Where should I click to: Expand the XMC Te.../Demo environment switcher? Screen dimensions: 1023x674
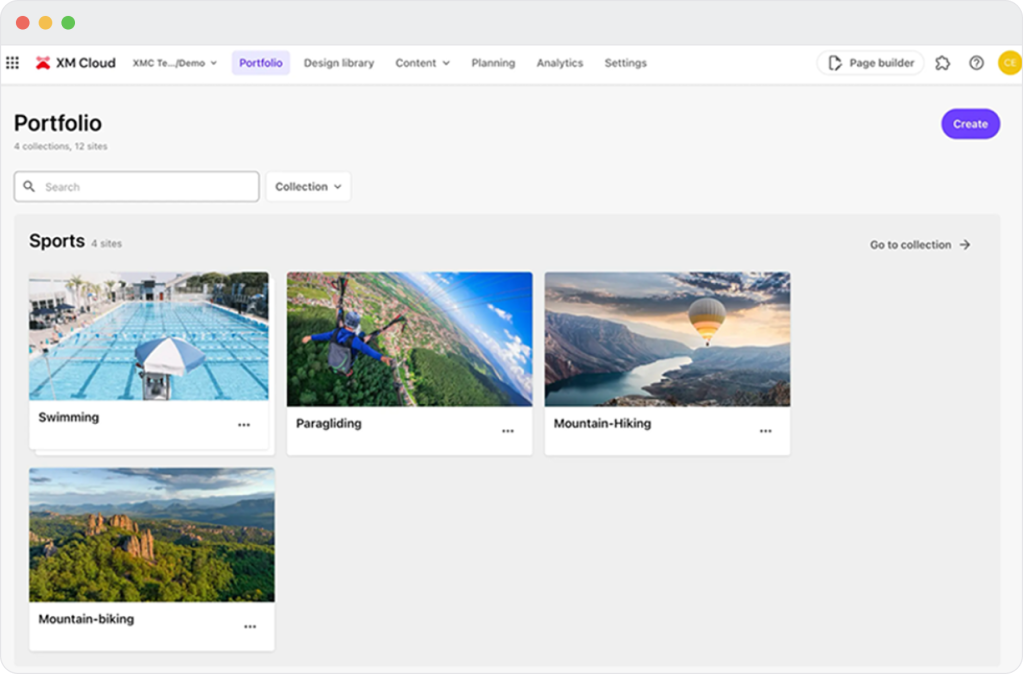click(175, 63)
